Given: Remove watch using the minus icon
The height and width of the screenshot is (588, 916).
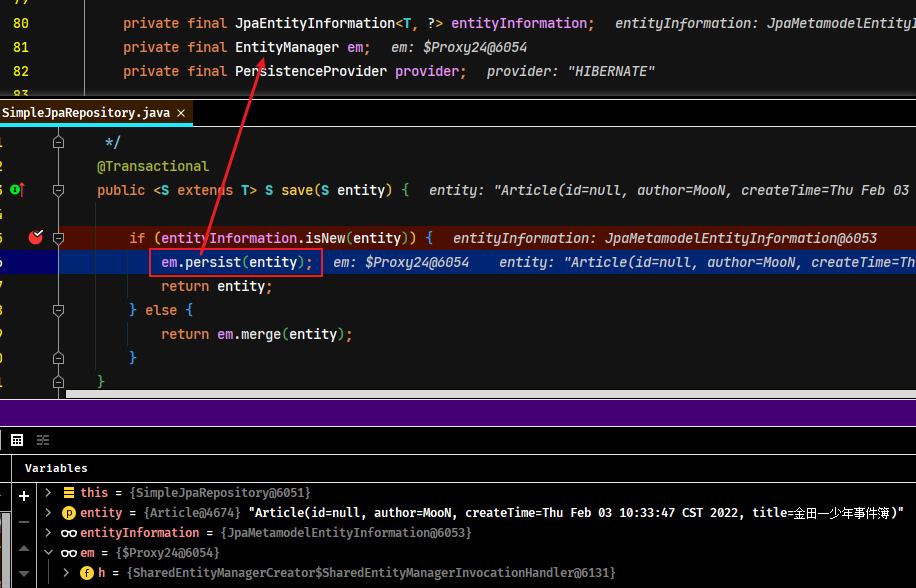Looking at the screenshot, I should tap(24, 522).
